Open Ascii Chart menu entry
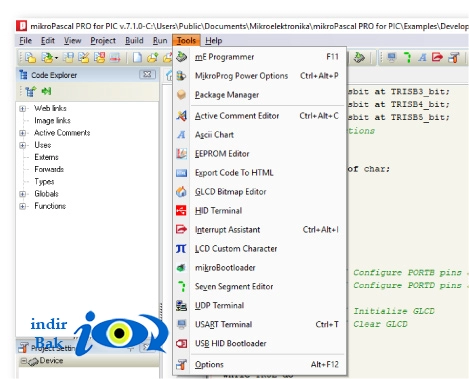This screenshot has width=469, height=379. point(260,135)
